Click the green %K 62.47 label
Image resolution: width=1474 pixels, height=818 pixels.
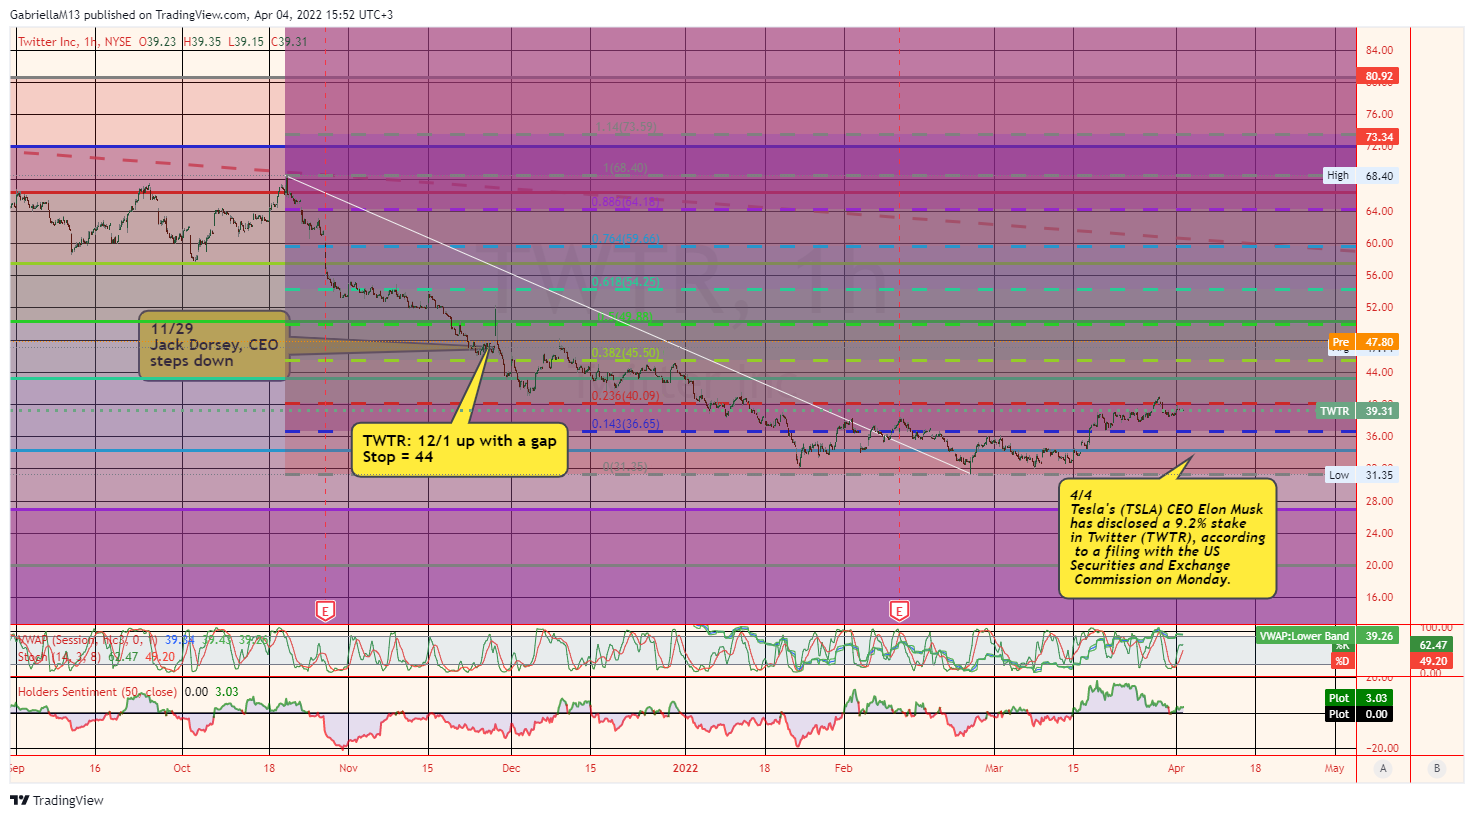tap(1433, 645)
